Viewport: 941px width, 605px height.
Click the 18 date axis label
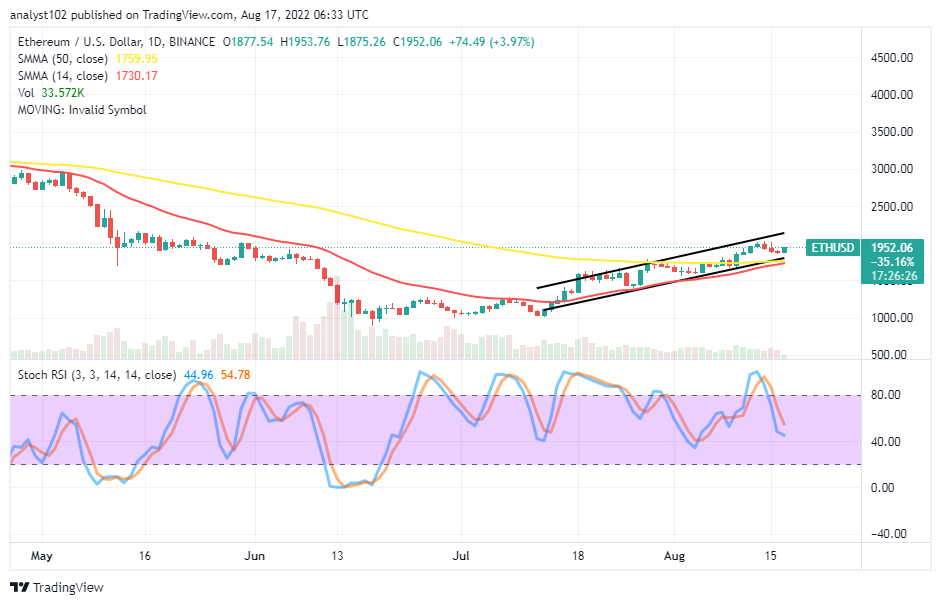tap(578, 556)
